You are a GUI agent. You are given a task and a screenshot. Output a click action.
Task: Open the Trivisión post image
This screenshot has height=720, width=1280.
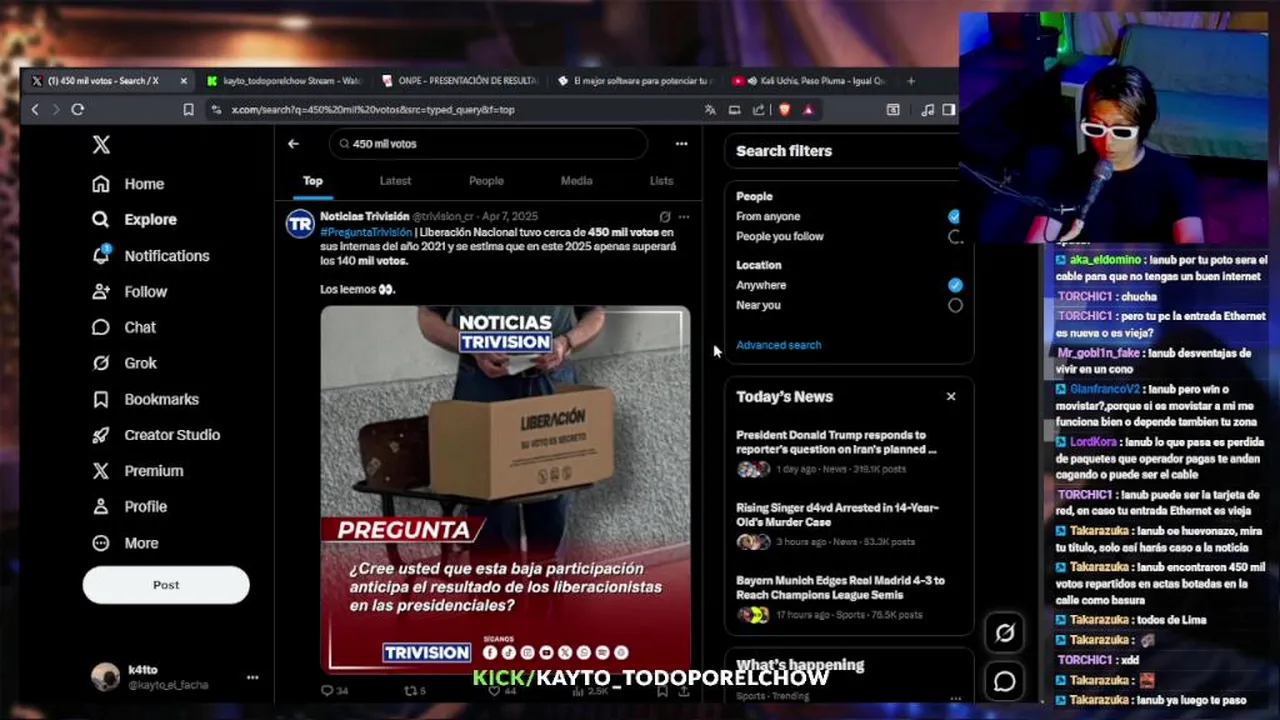point(505,489)
